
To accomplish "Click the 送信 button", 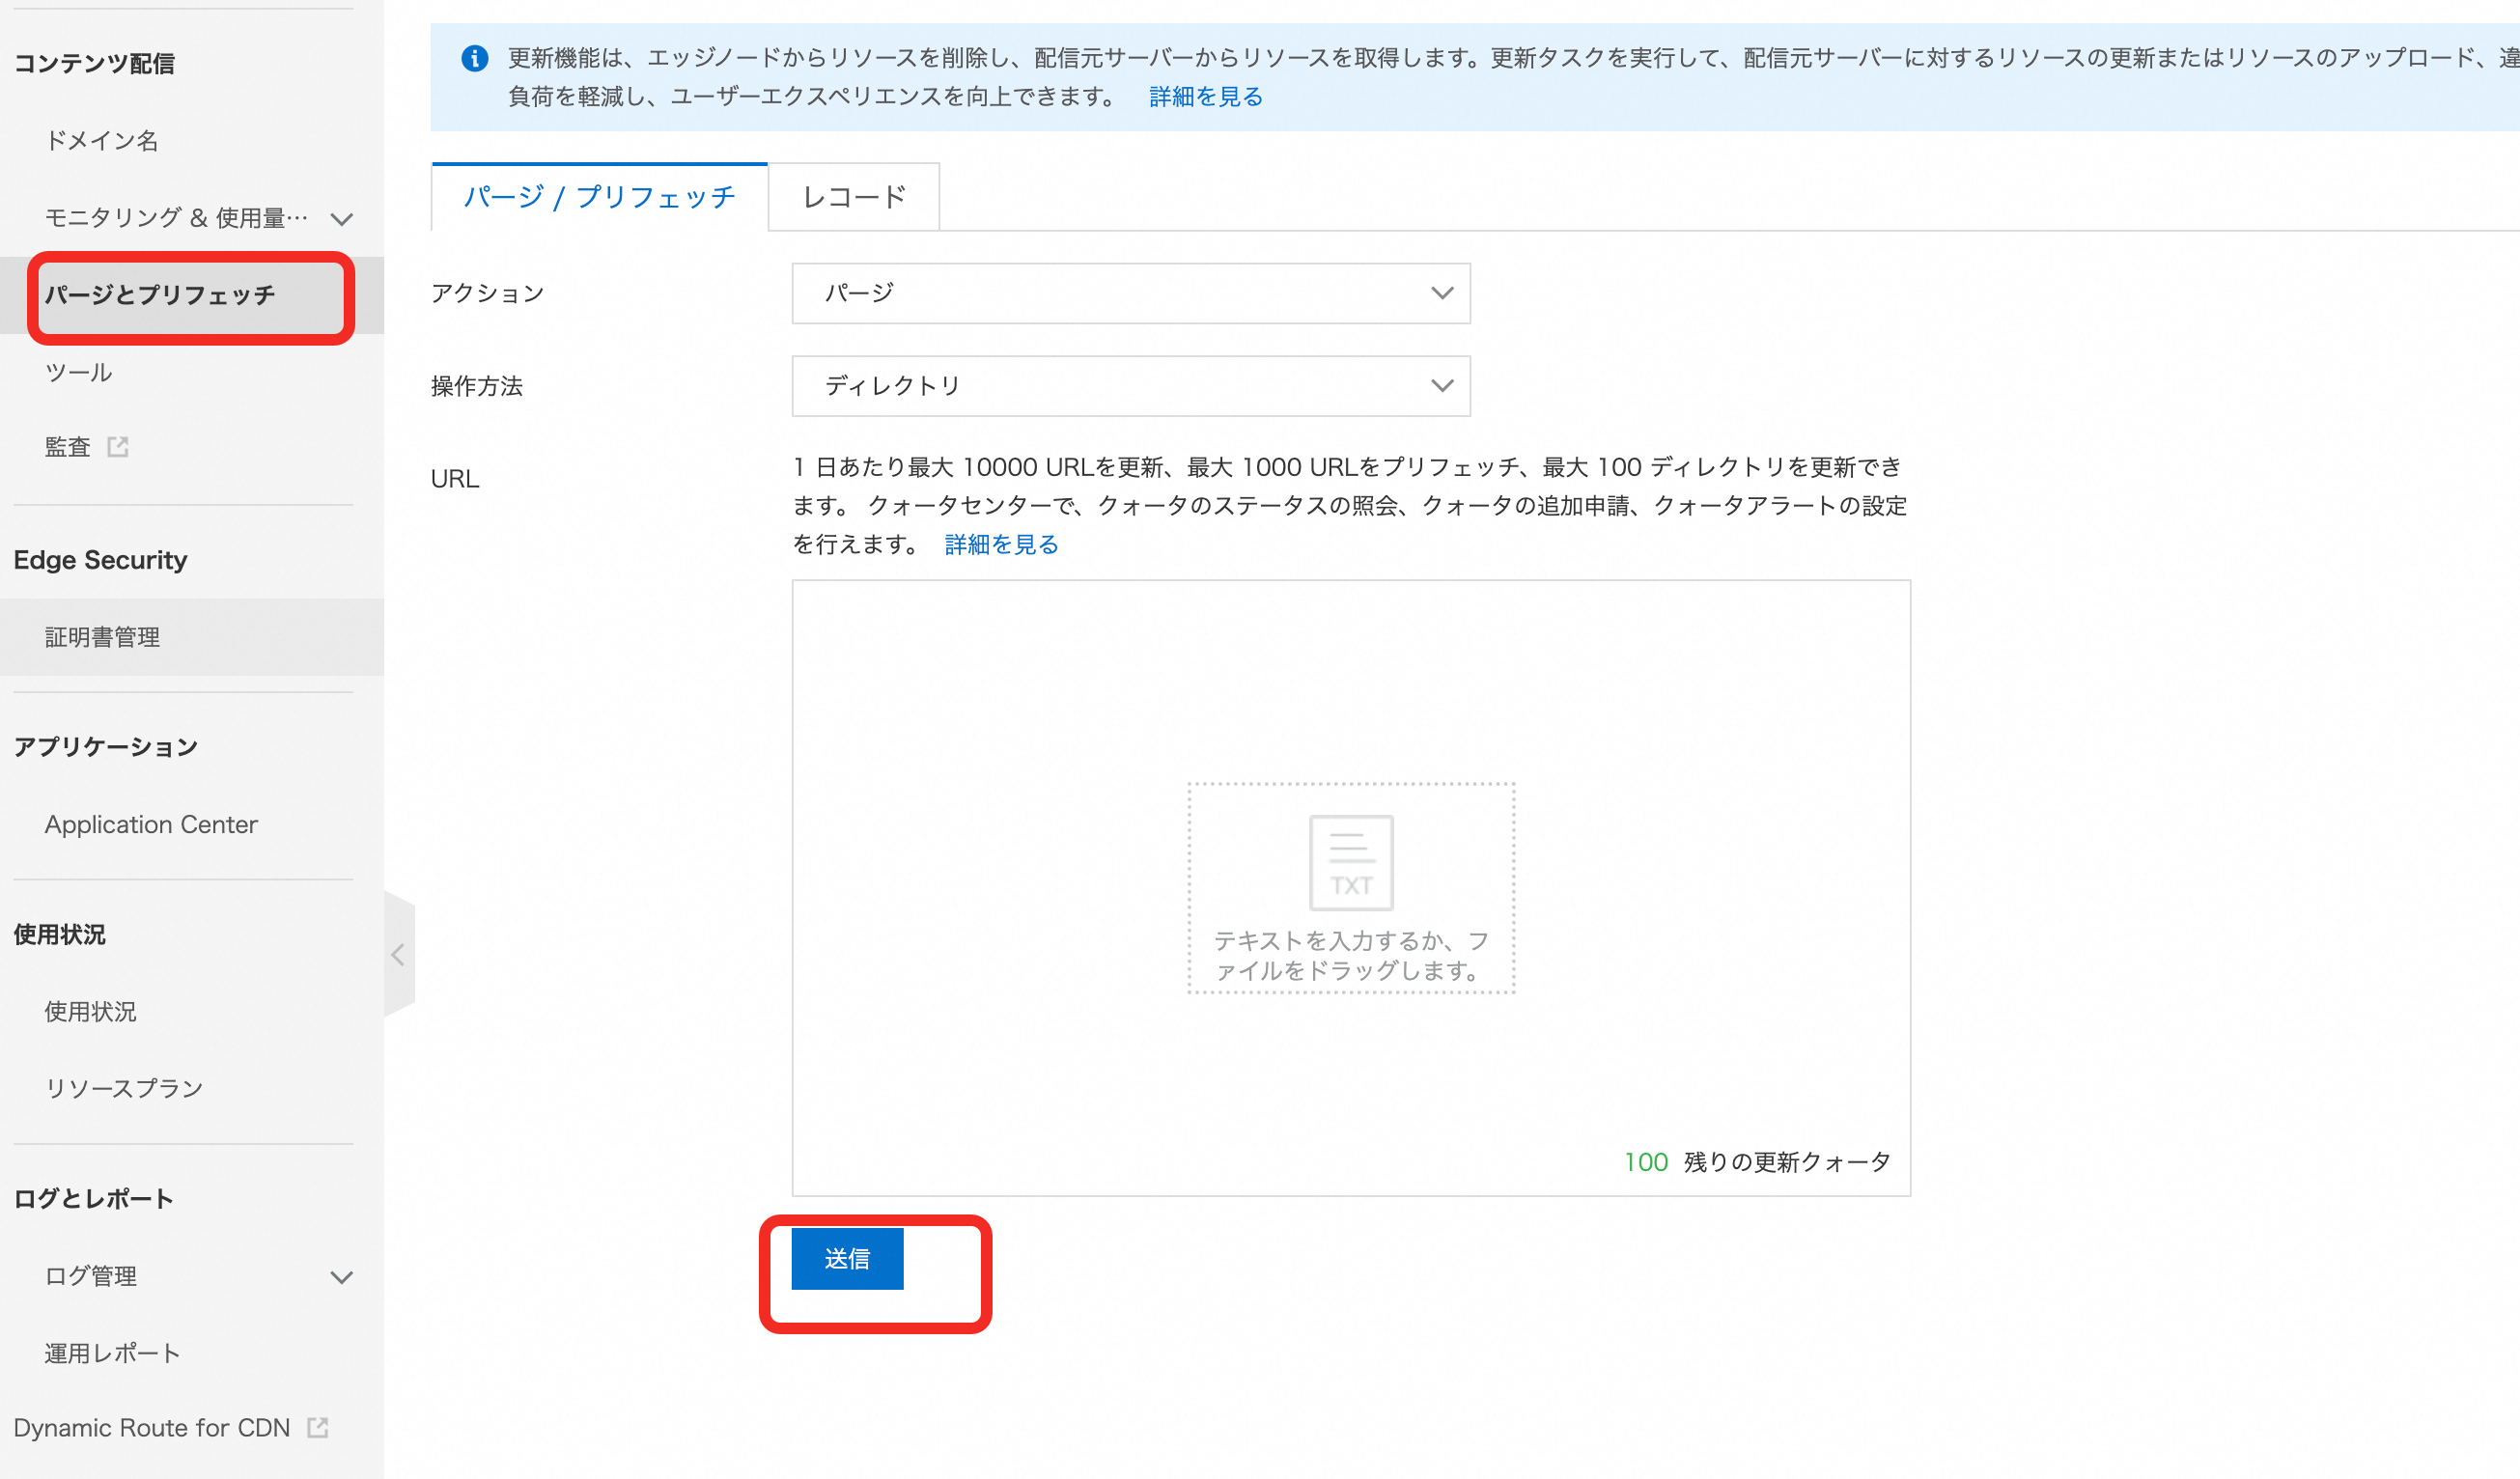I will [x=846, y=1257].
